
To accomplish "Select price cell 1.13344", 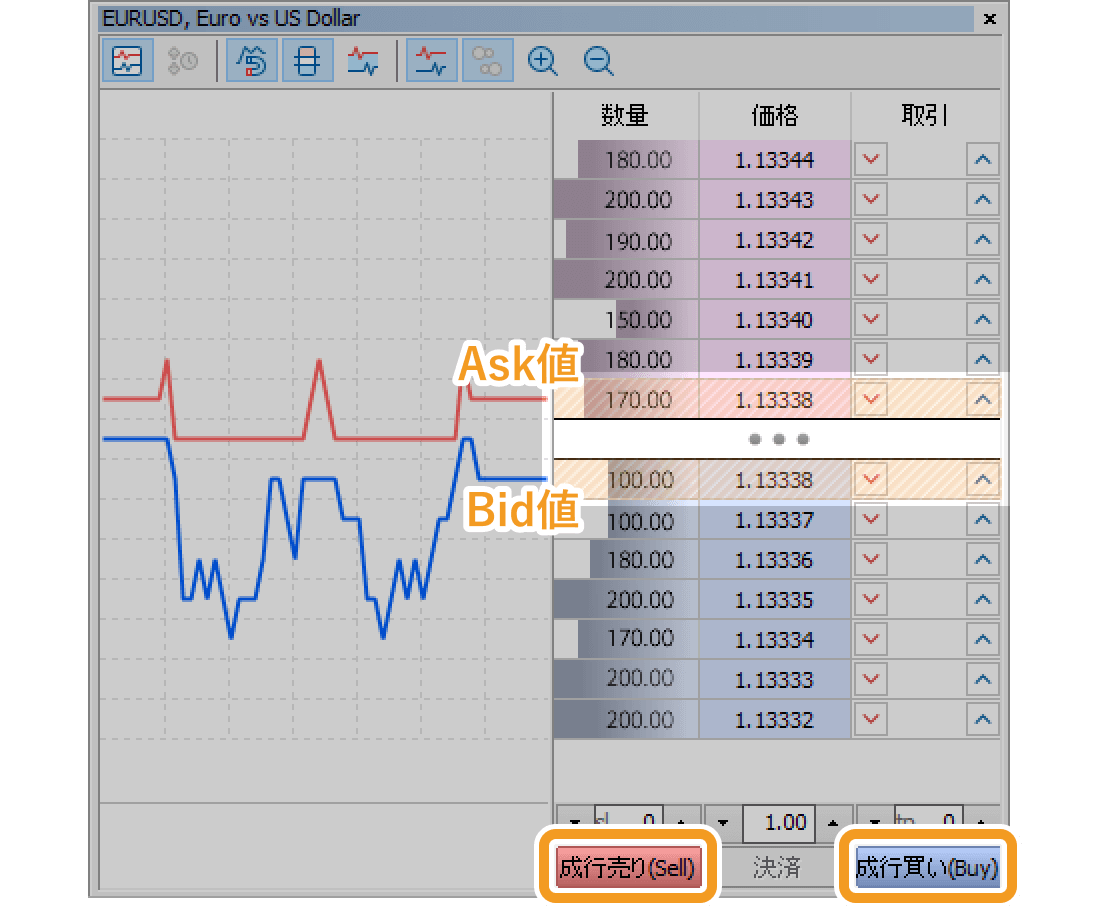I will (x=774, y=160).
